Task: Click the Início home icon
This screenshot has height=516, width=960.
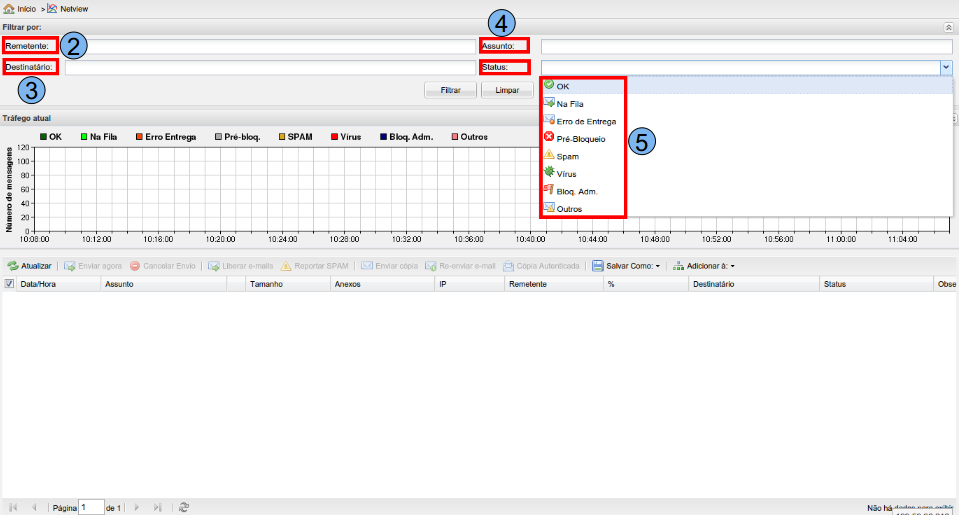Action: pos(9,8)
